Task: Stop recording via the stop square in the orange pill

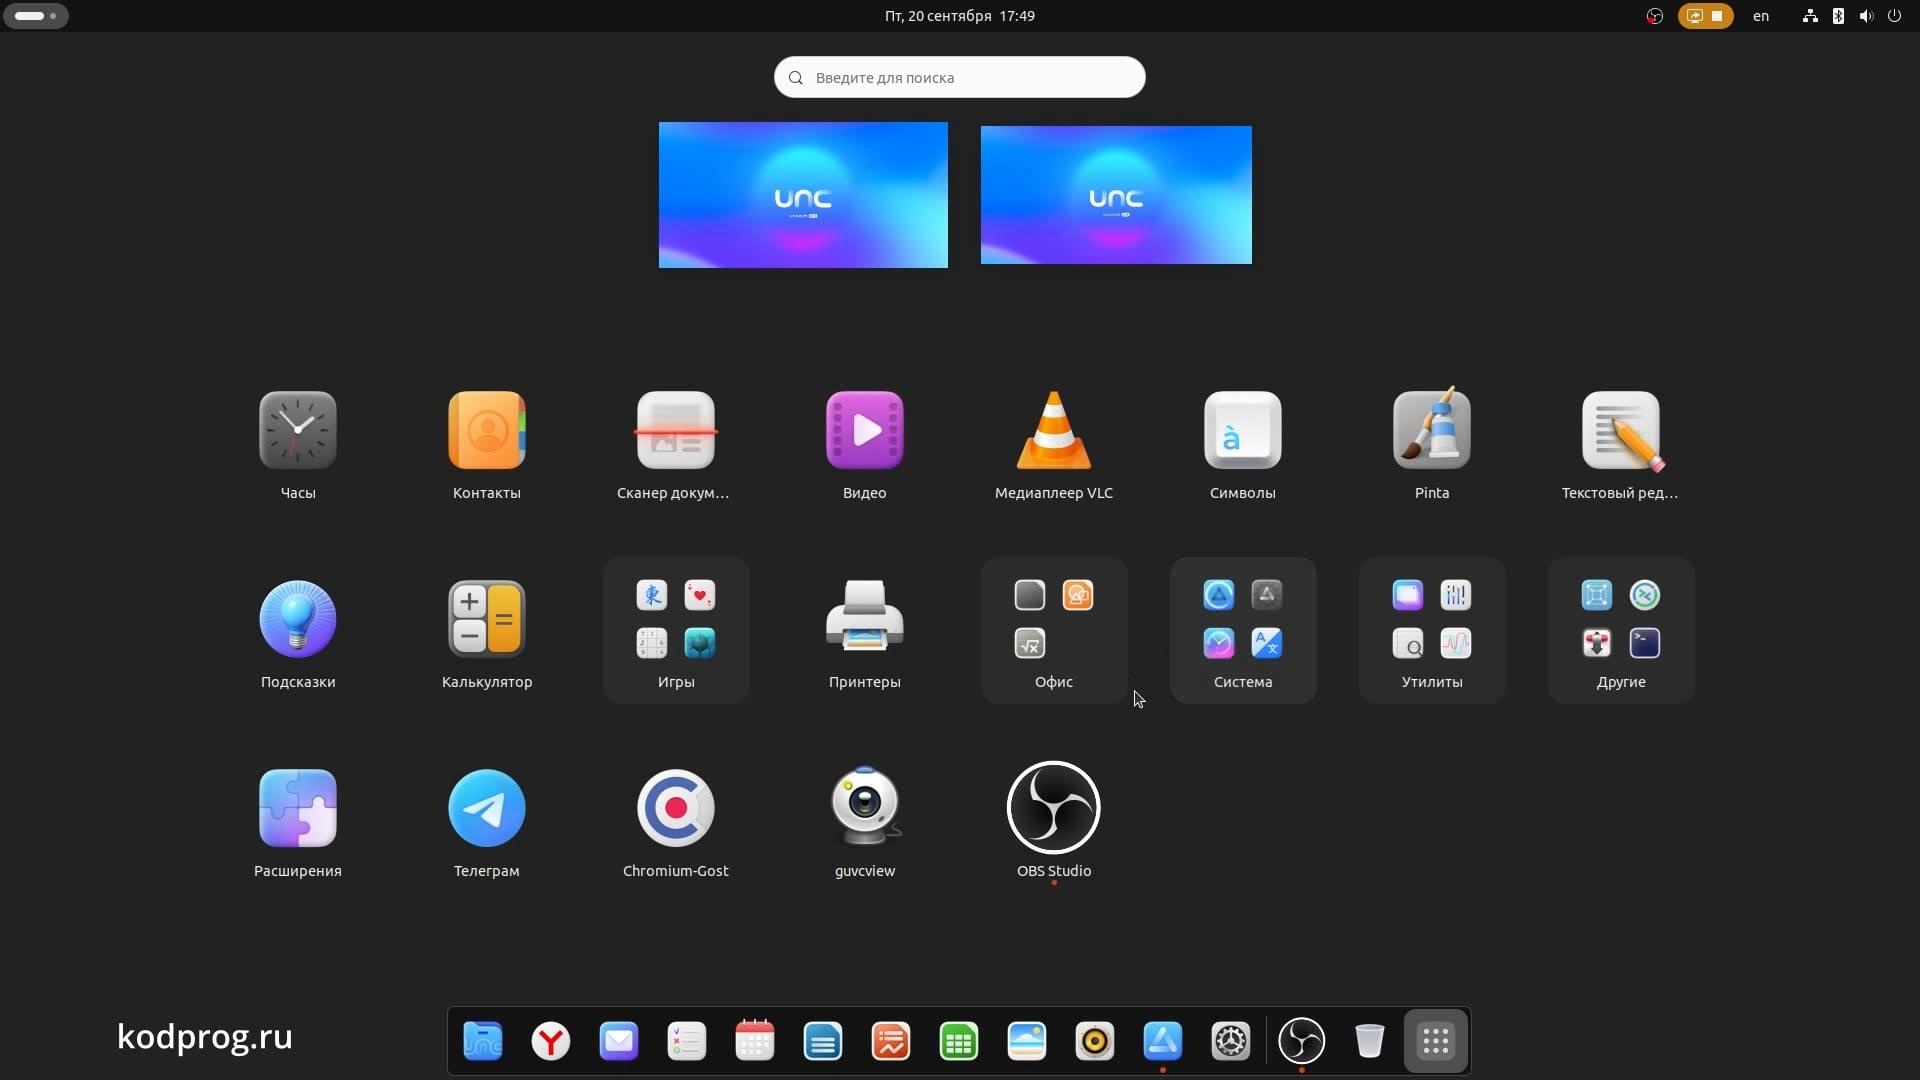Action: pos(1718,16)
